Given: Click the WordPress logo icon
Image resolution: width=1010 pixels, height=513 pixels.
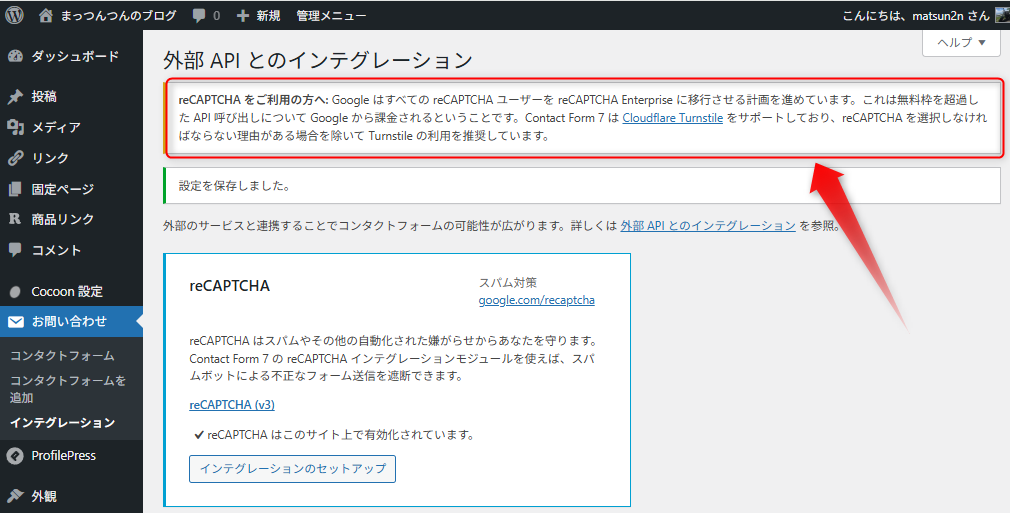Looking at the screenshot, I should pos(15,15).
